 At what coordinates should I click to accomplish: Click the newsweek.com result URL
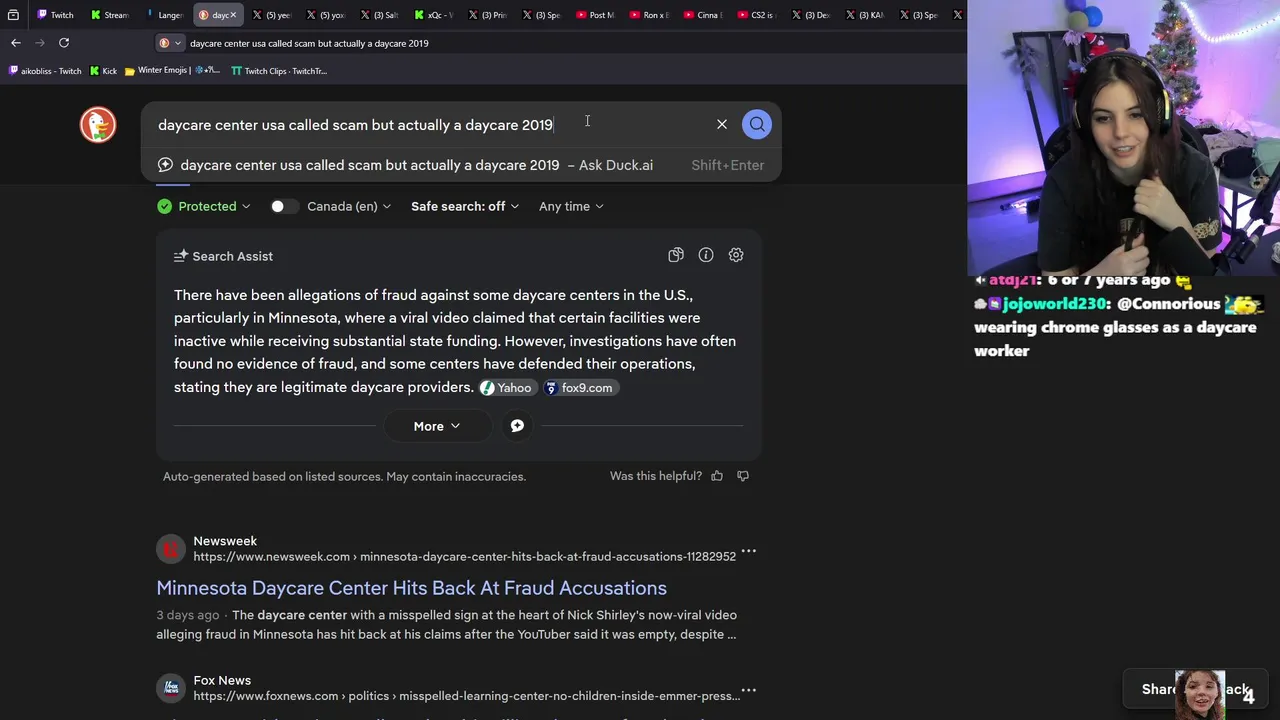point(464,557)
